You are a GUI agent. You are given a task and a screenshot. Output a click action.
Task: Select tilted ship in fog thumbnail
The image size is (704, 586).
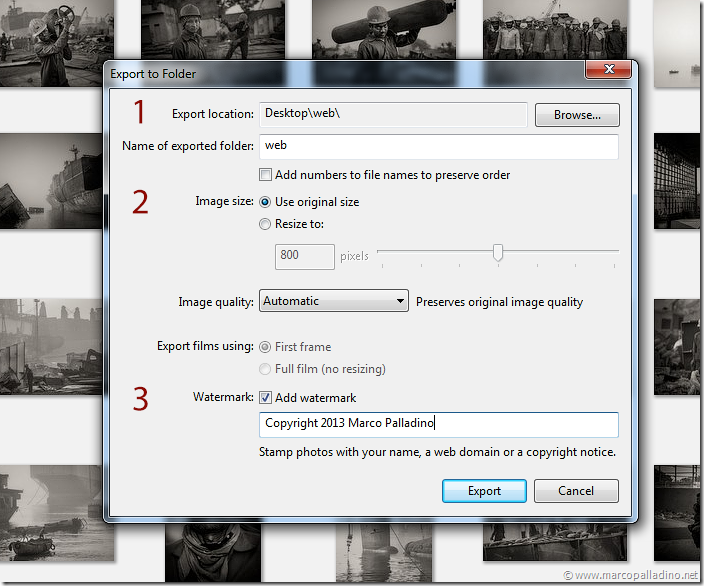52,181
